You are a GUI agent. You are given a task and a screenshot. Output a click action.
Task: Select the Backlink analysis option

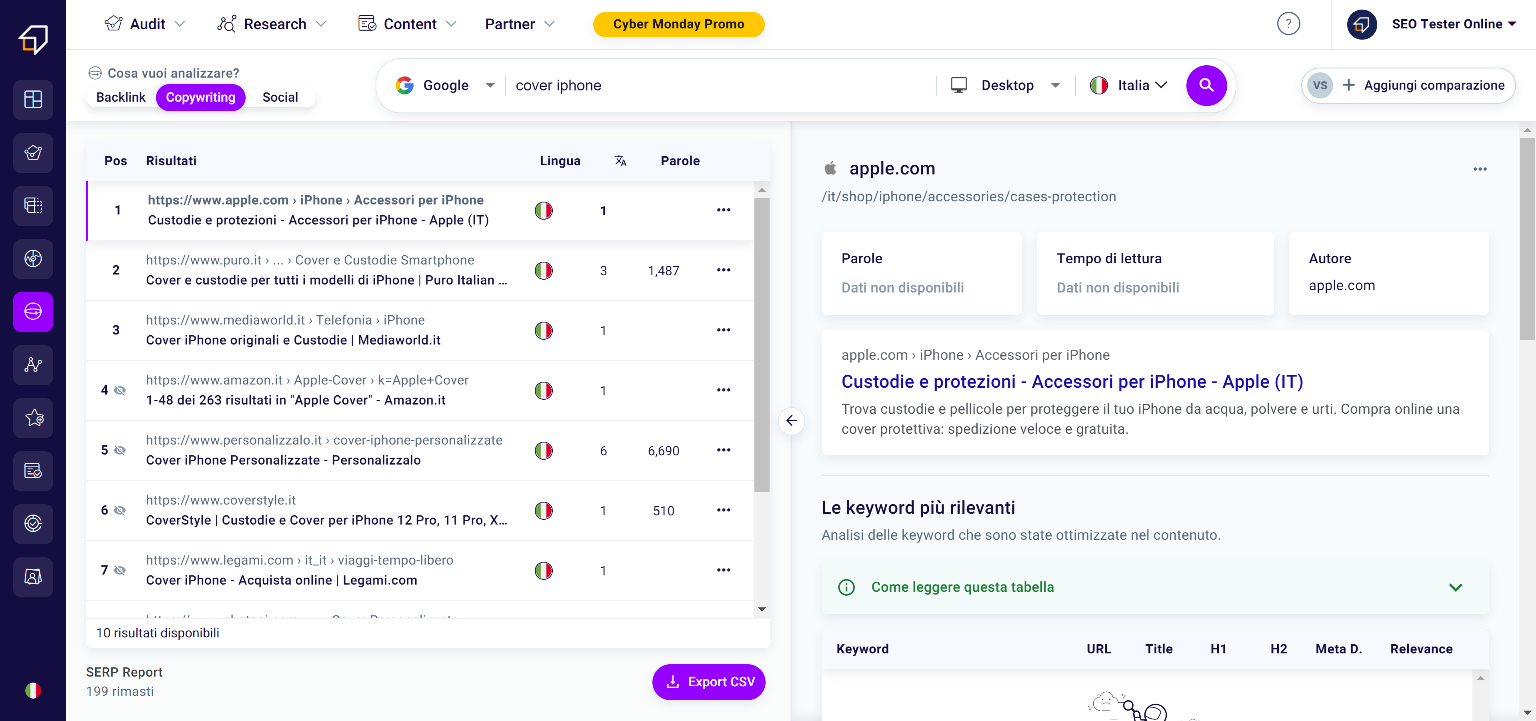point(121,97)
